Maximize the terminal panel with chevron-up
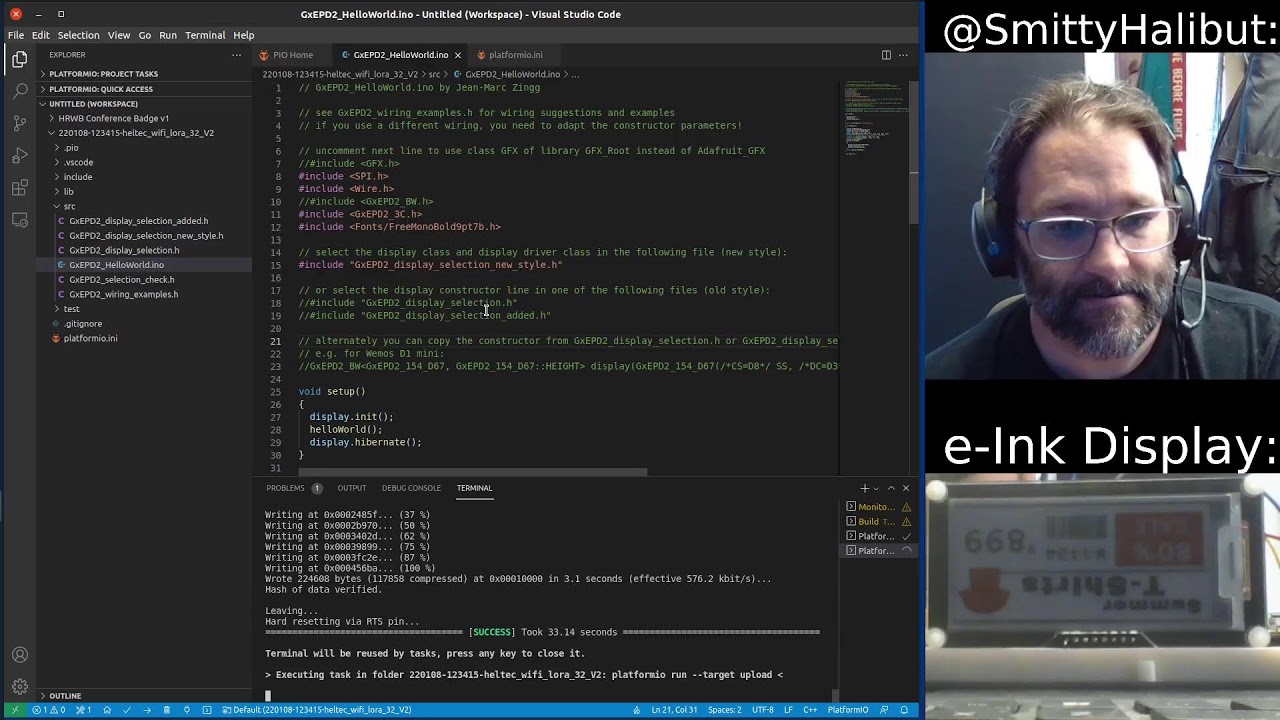The height and width of the screenshot is (720, 1280). click(891, 488)
